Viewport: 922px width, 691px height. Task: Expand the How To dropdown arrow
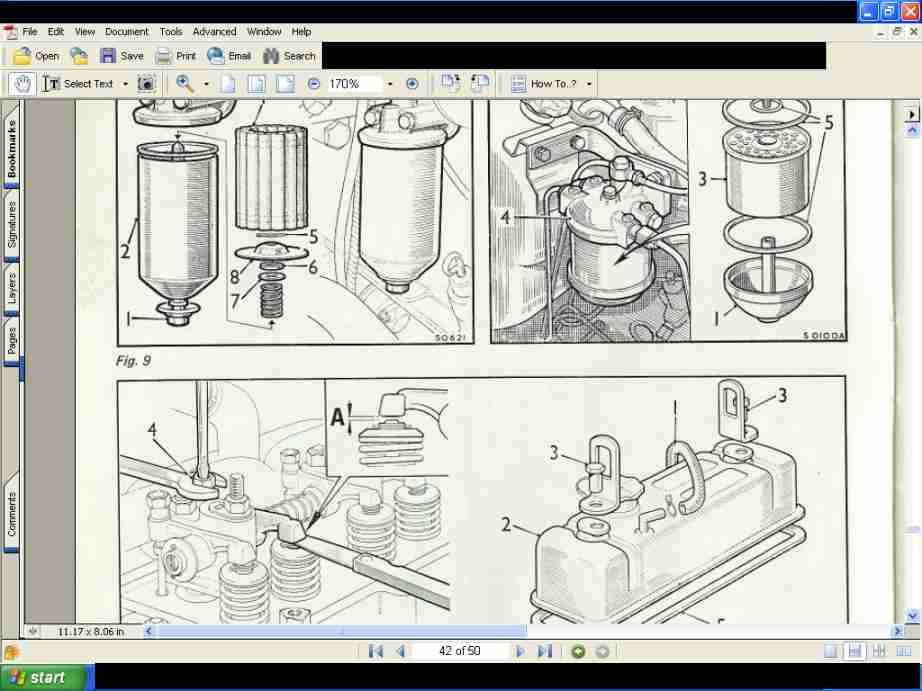(589, 84)
